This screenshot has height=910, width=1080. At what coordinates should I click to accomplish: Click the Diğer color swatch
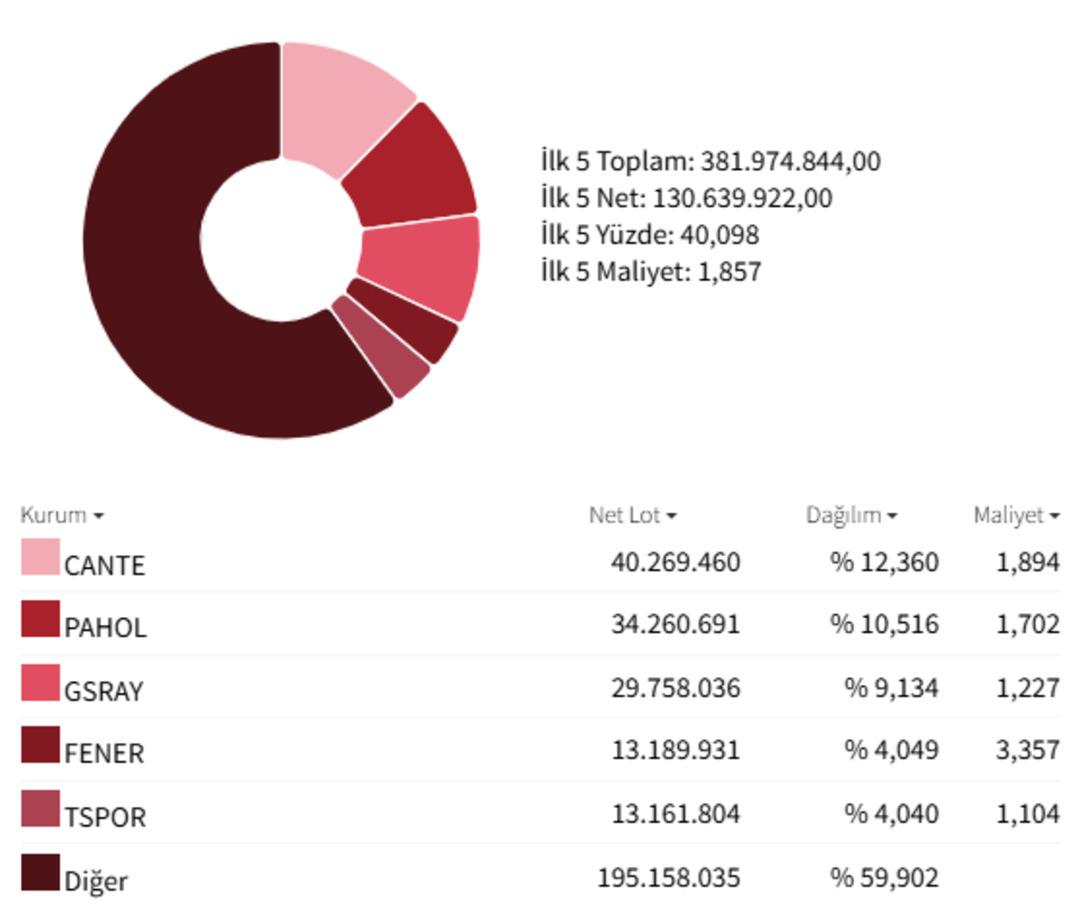(x=40, y=872)
